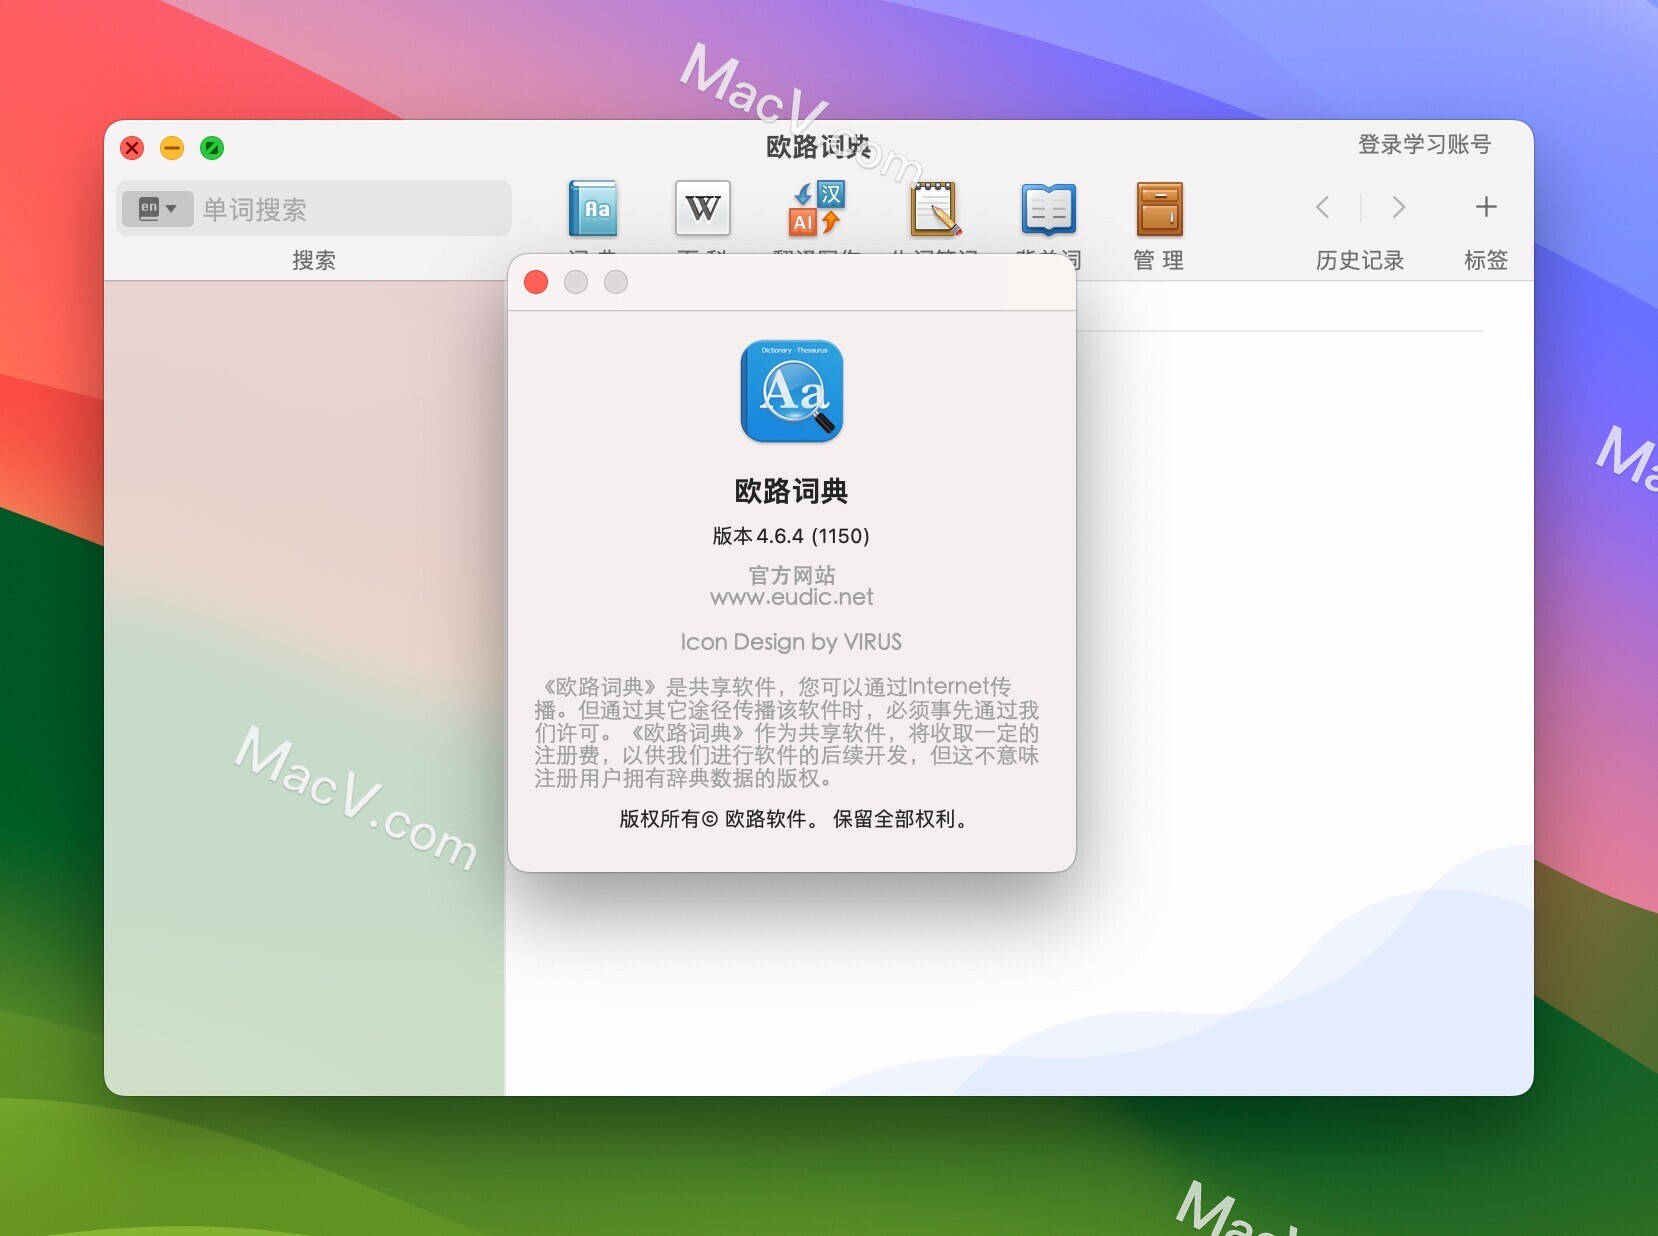Open the 生词笔记 notepad tool
1658x1236 pixels.
tap(934, 210)
